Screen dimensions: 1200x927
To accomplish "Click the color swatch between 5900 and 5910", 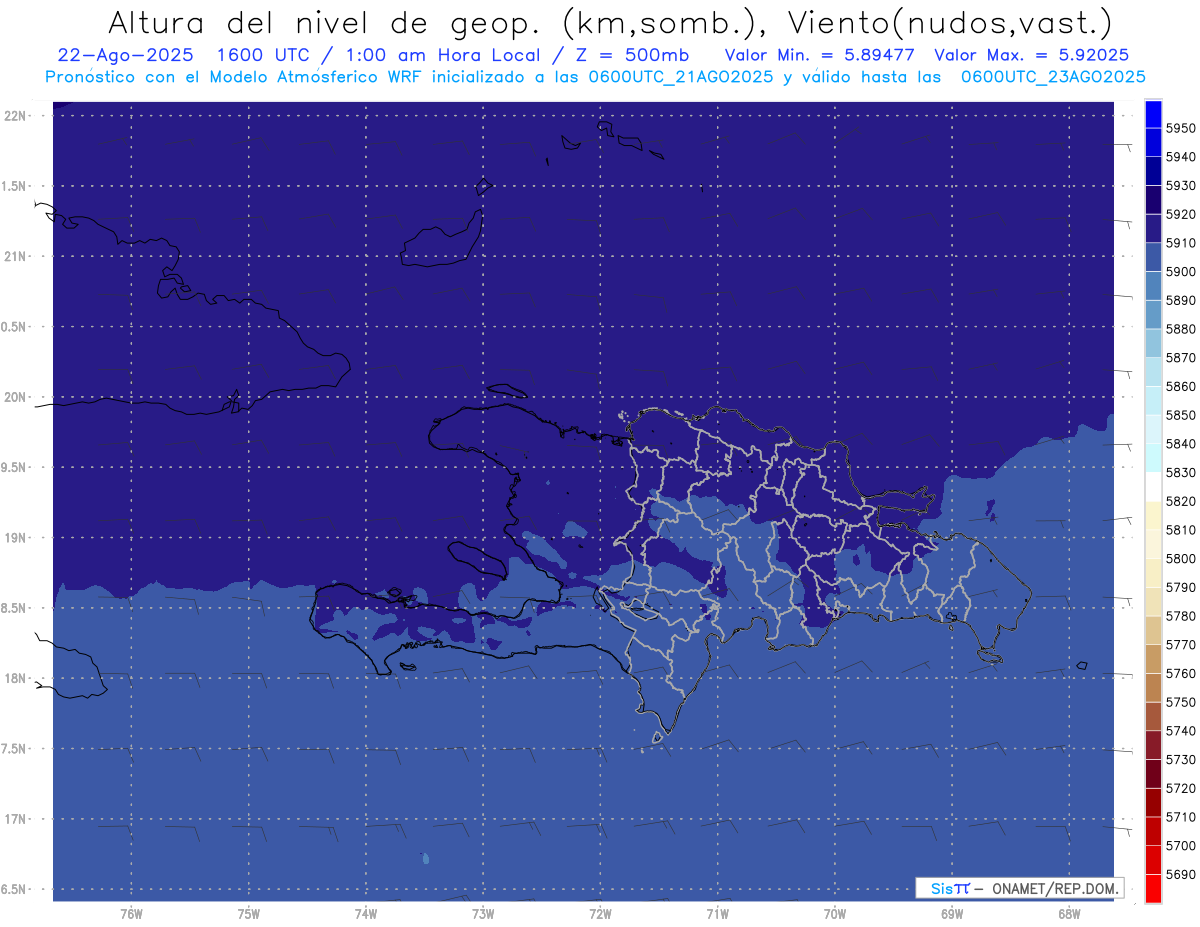I will pyautogui.click(x=1153, y=257).
